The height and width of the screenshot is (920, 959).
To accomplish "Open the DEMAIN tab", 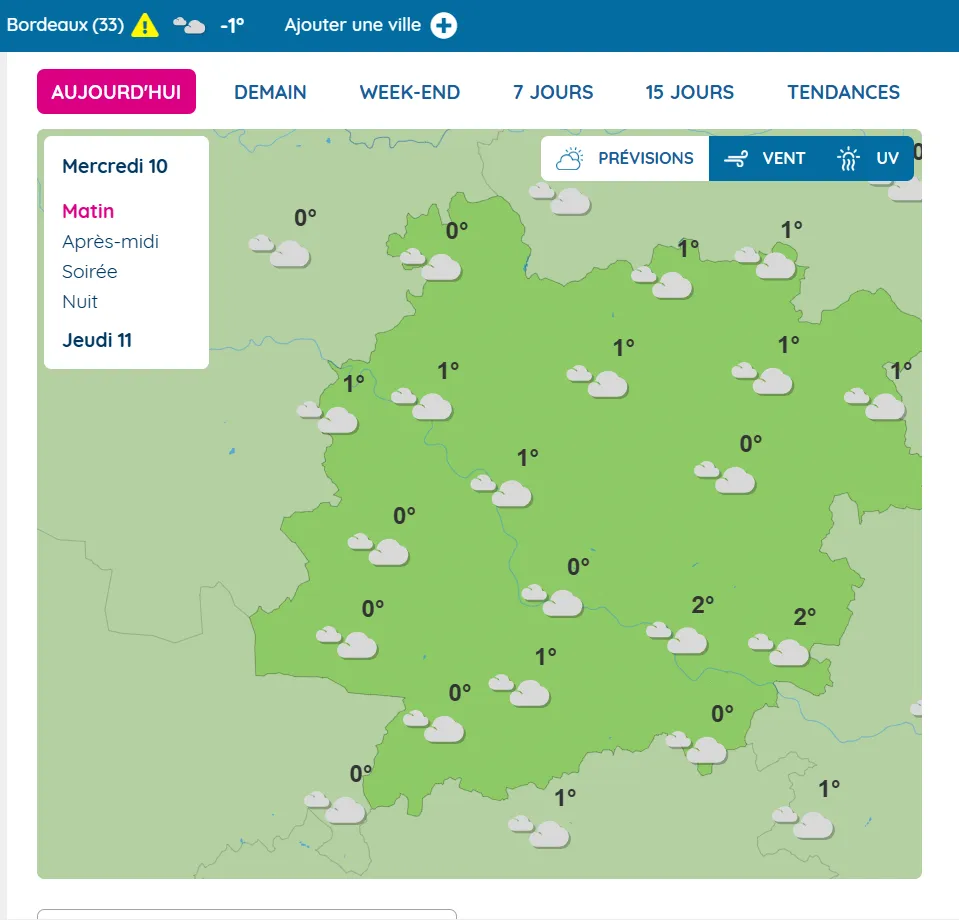I will (x=270, y=92).
